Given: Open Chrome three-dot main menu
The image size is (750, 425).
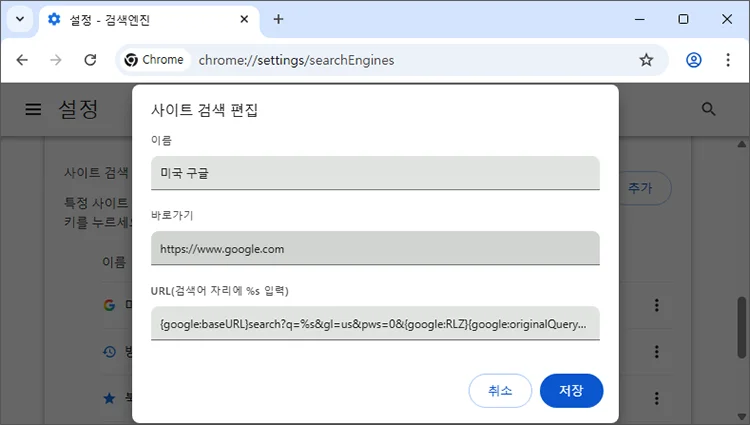Looking at the screenshot, I should [x=728, y=60].
